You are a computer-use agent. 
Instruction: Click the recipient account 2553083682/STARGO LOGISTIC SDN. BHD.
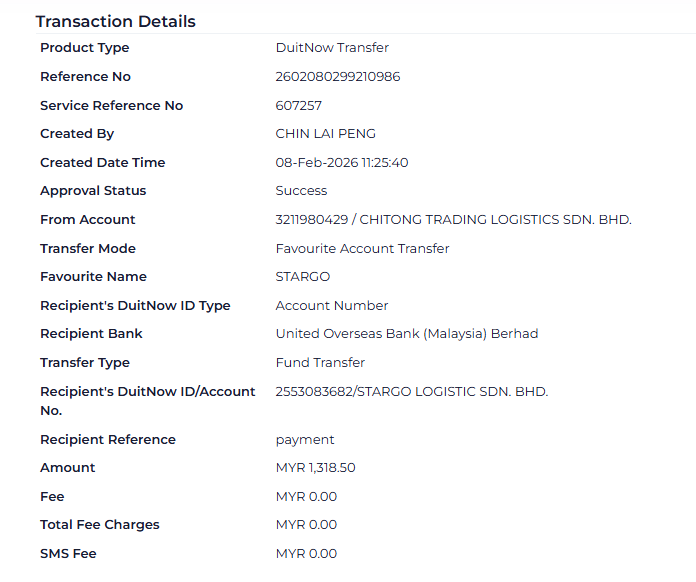tap(411, 392)
